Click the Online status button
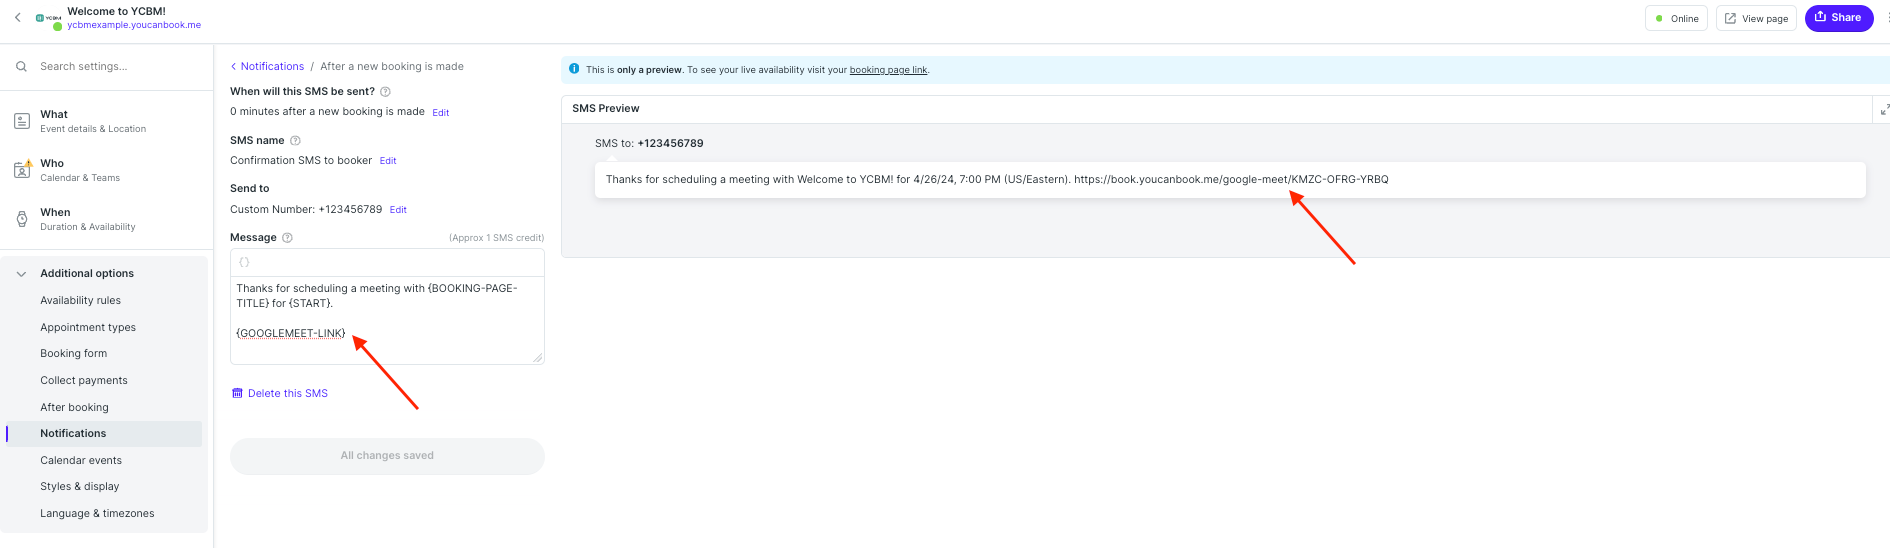Viewport: 1890px width, 548px height. (x=1677, y=18)
